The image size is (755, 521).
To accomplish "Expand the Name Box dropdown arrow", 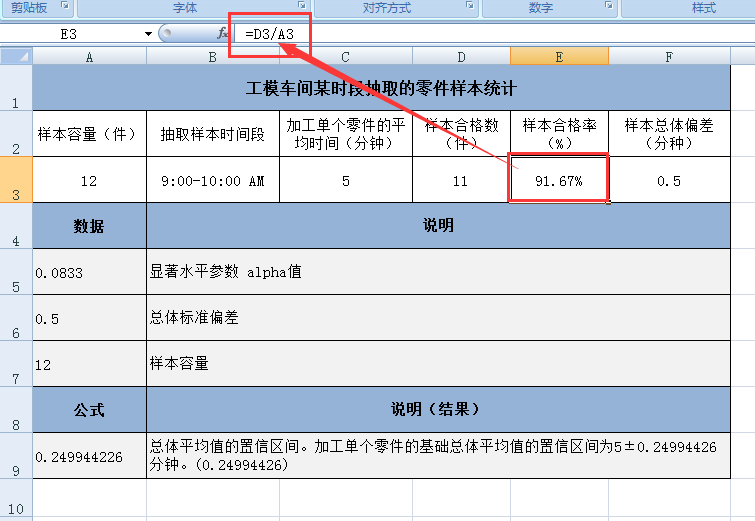I will coord(148,34).
